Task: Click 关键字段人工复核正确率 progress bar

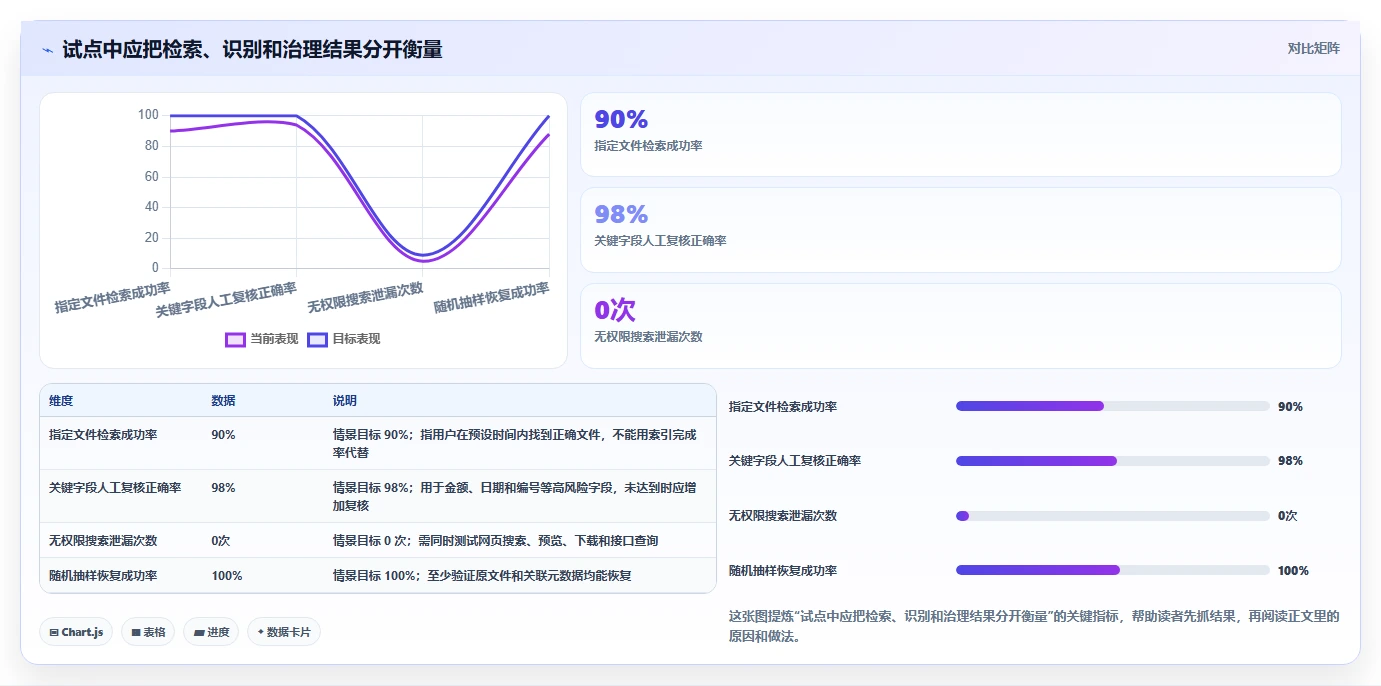Action: coord(1112,461)
